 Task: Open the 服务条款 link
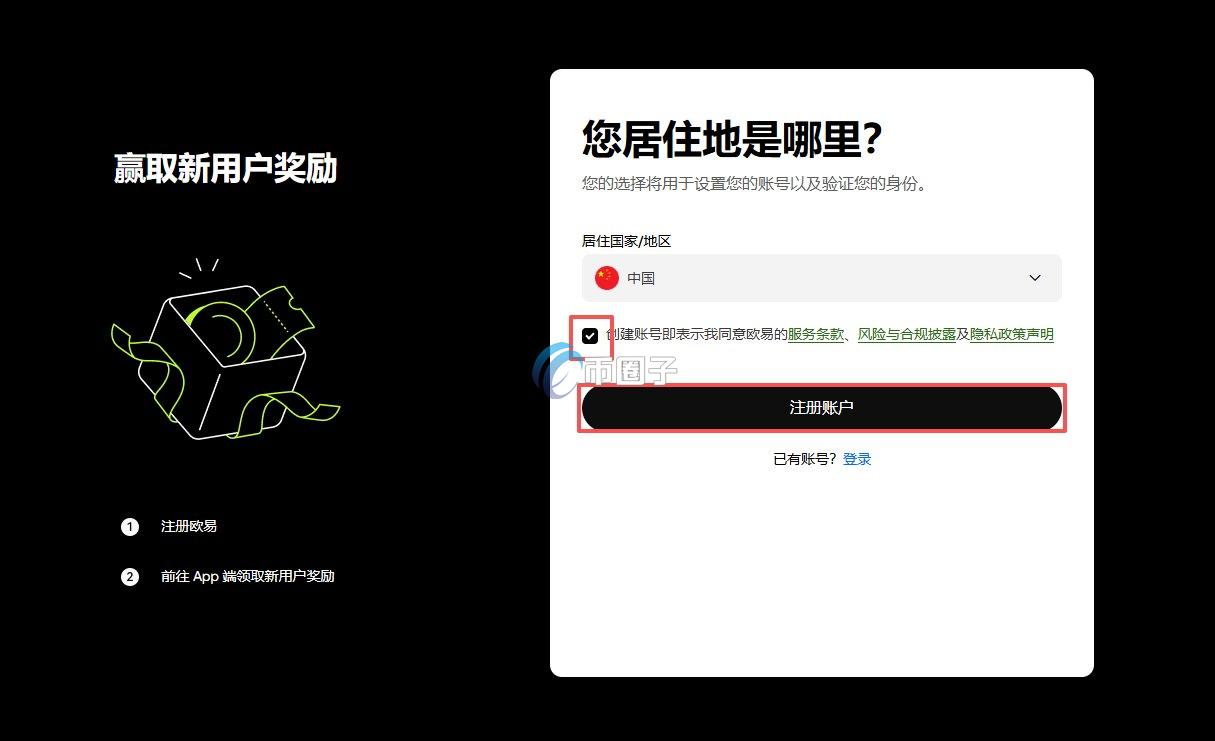click(814, 334)
